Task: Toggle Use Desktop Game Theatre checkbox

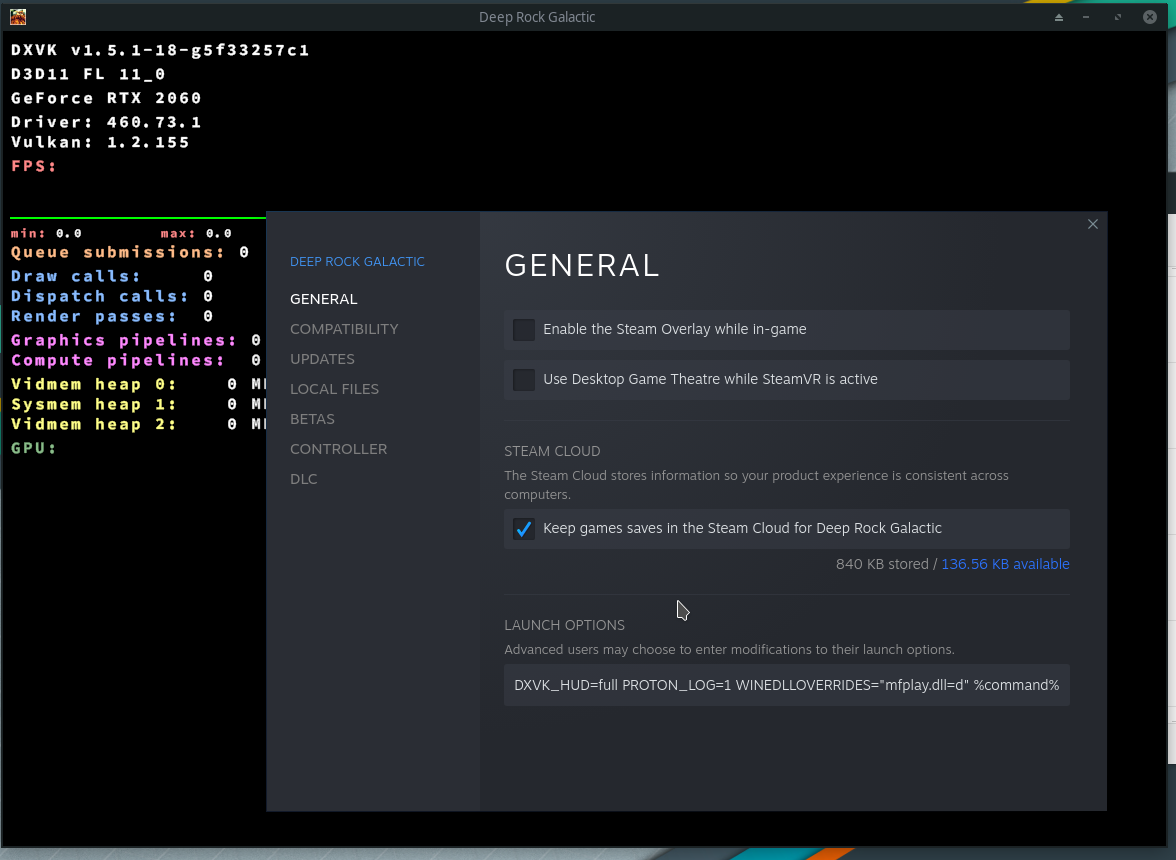Action: click(524, 379)
